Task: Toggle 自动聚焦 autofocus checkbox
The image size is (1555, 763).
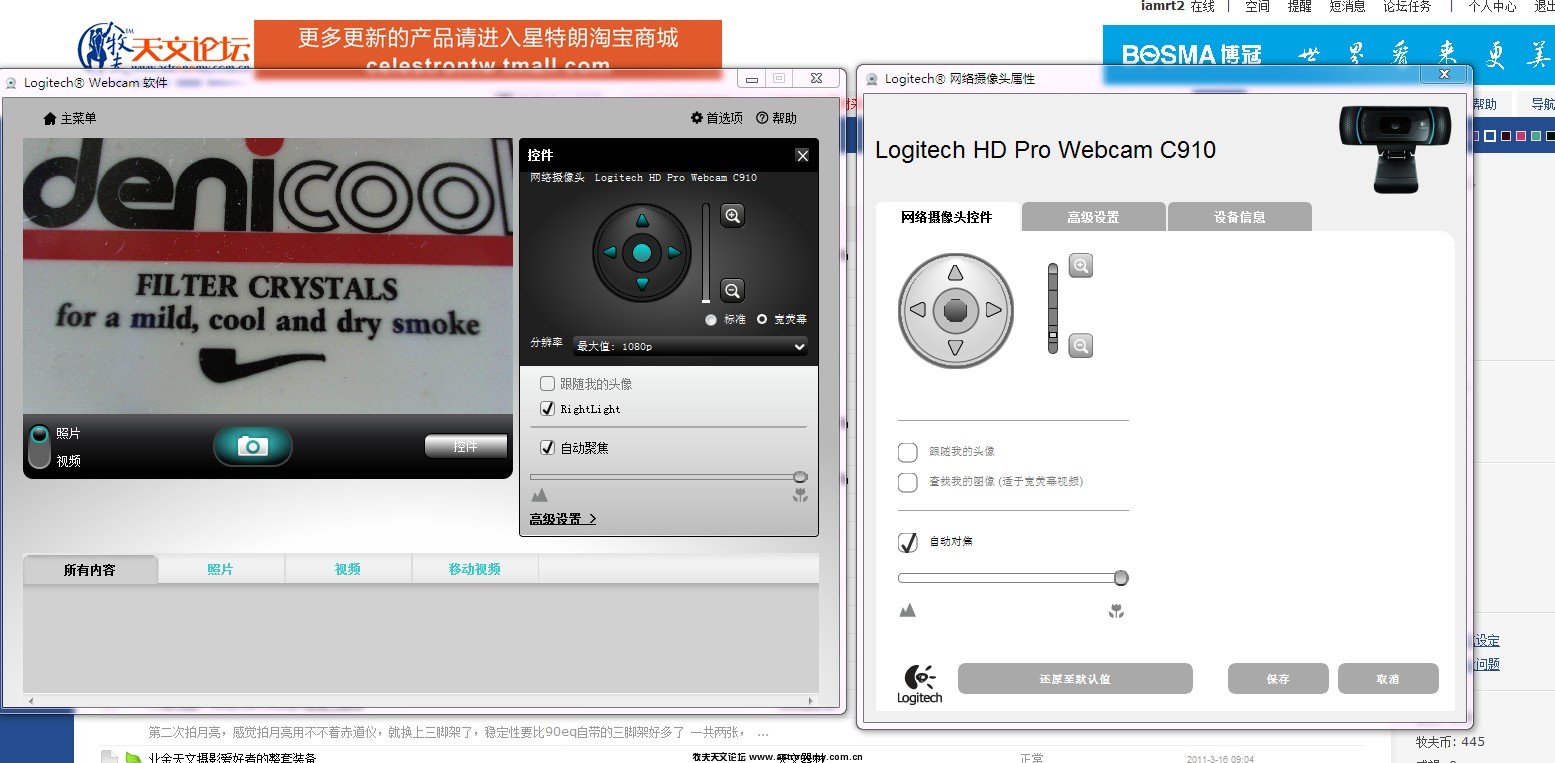Action: [547, 448]
